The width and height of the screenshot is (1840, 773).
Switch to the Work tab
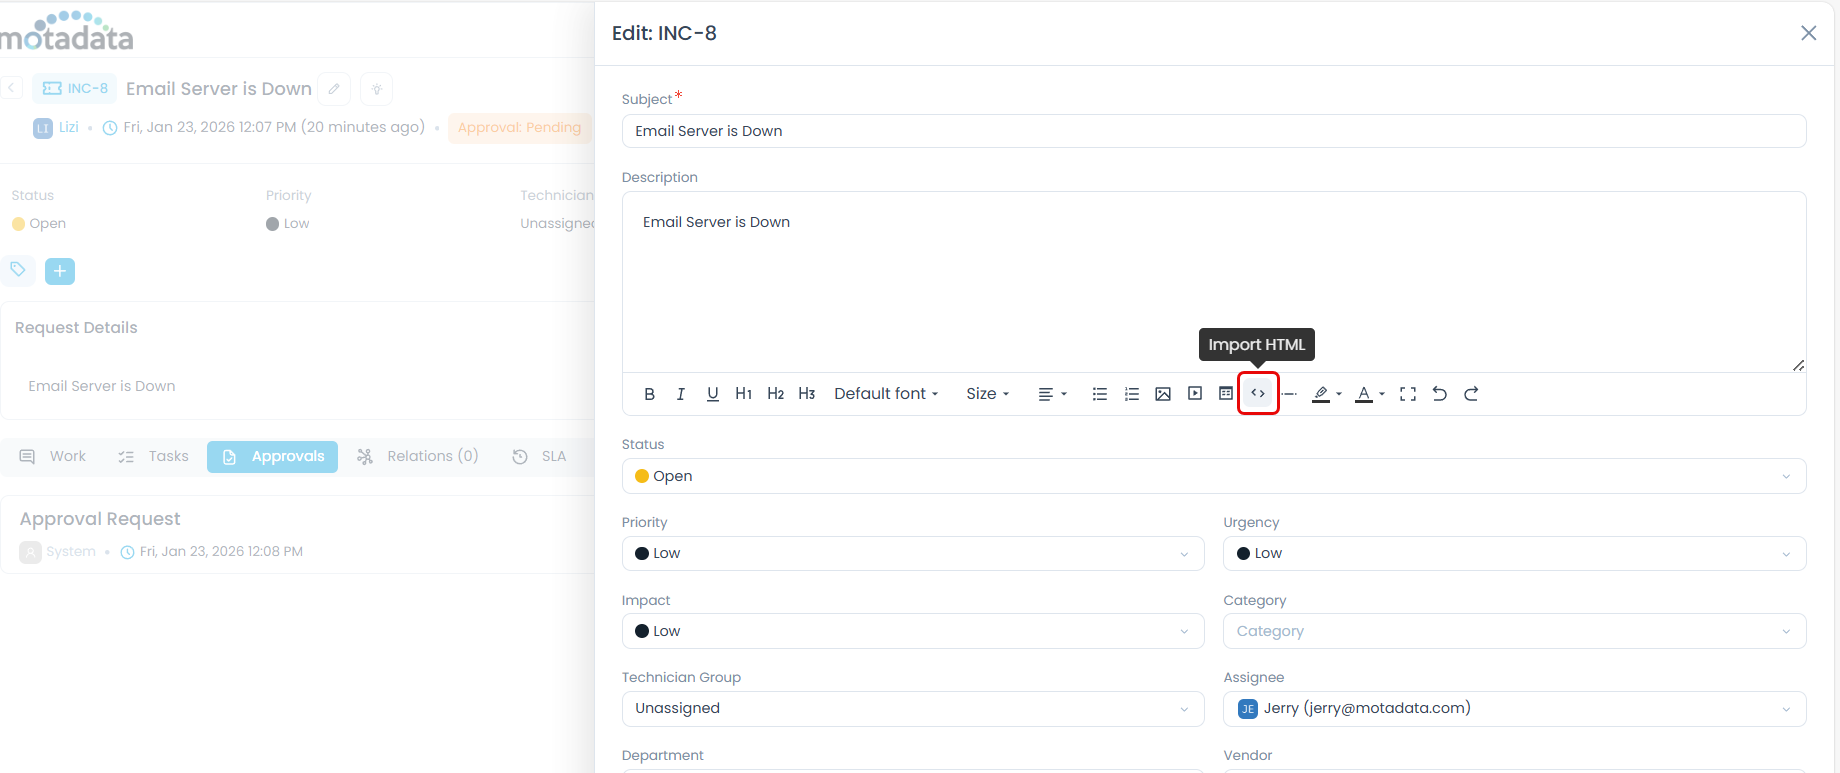pos(54,456)
